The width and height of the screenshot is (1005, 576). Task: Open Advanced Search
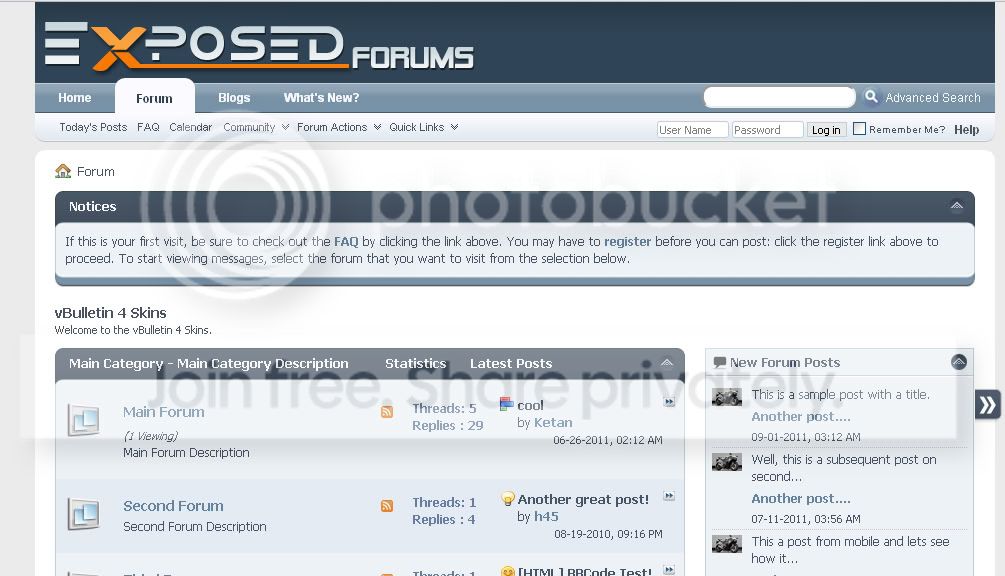(933, 97)
